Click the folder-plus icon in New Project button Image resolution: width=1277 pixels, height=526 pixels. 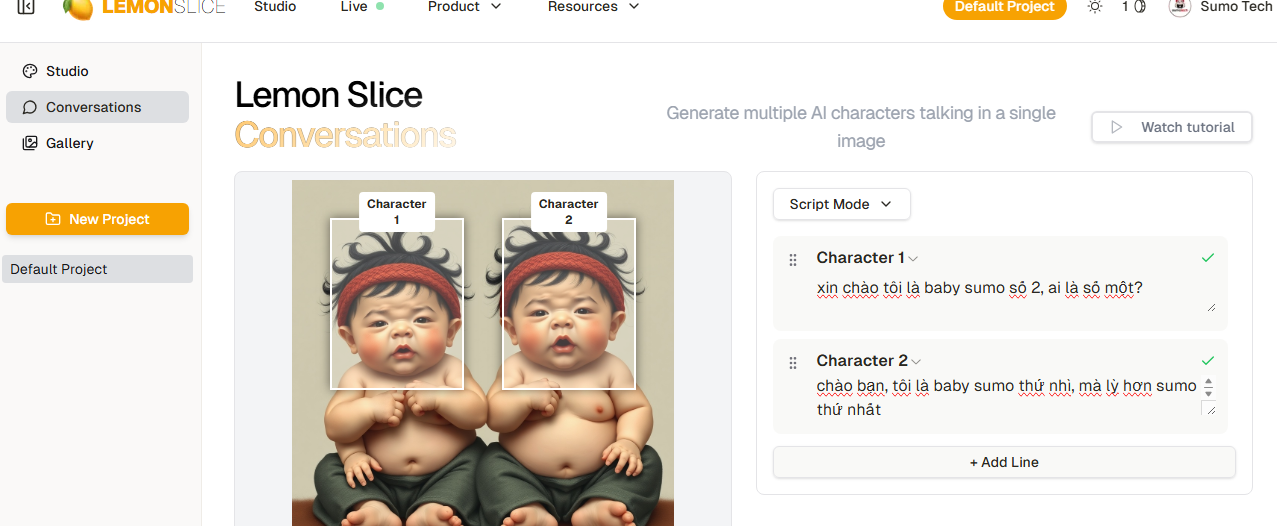pos(53,219)
